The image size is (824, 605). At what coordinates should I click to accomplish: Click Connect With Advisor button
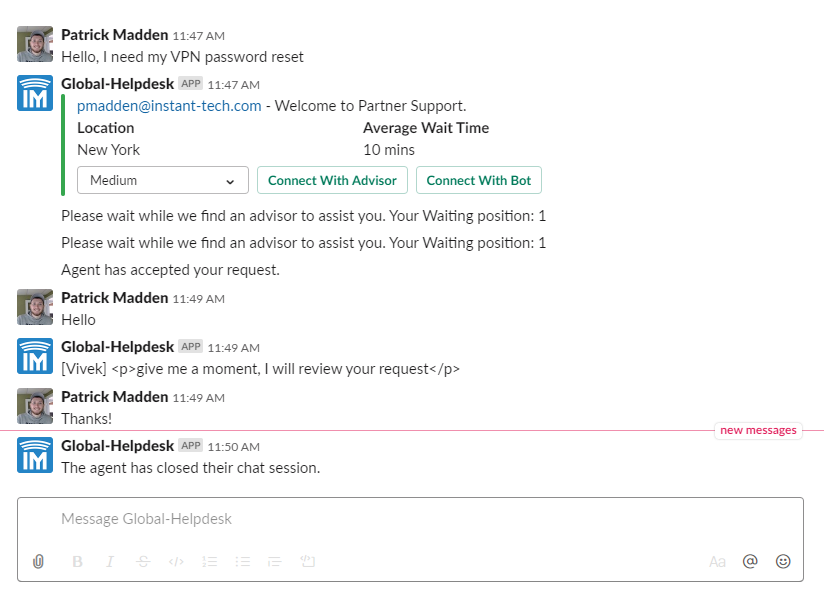pos(332,180)
